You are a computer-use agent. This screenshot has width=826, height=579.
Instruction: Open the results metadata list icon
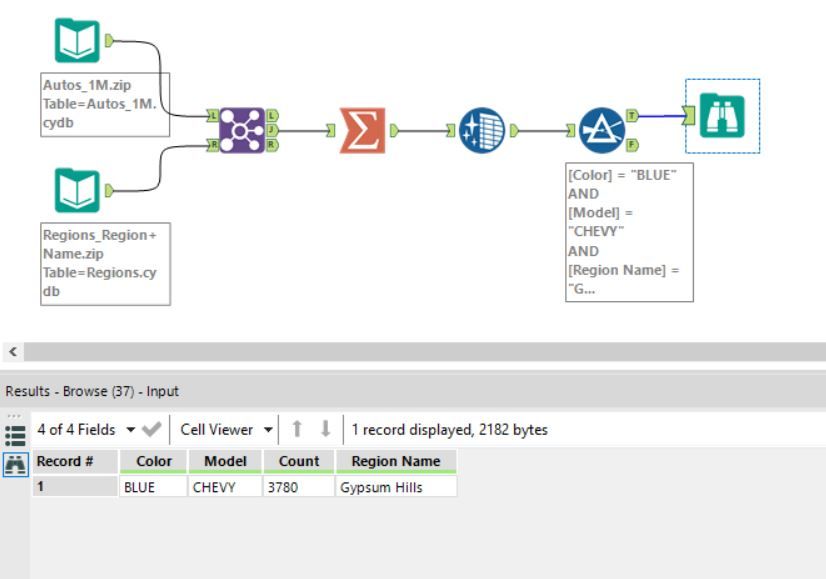point(15,436)
